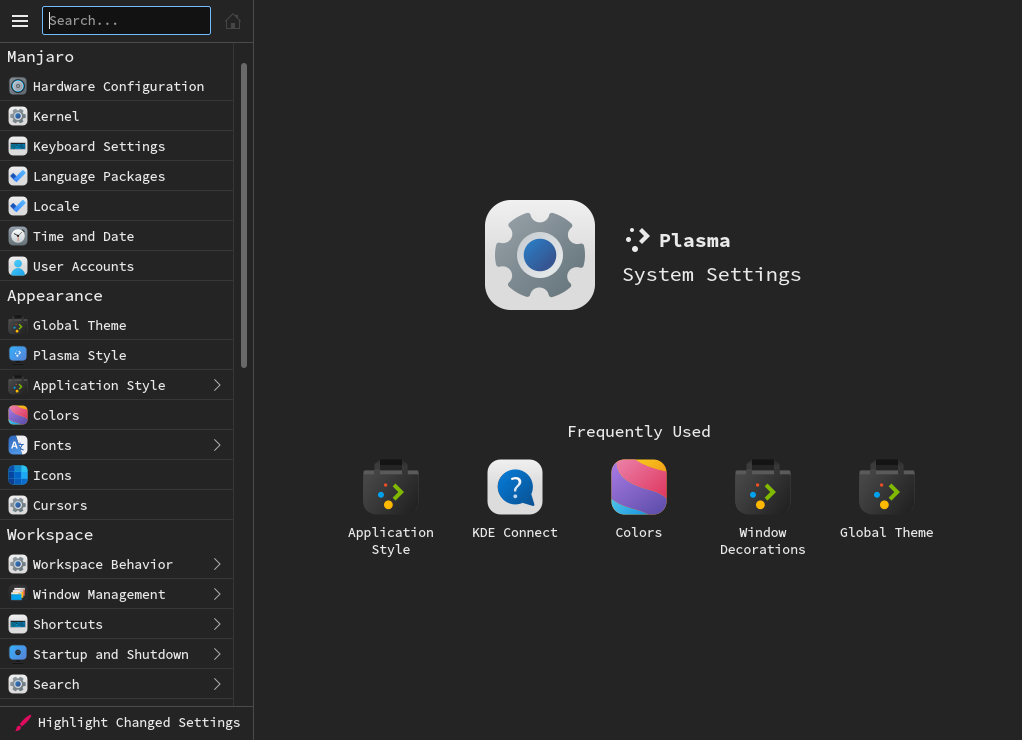The width and height of the screenshot is (1022, 740).
Task: Expand Window Management chevron
Action: coord(217,594)
